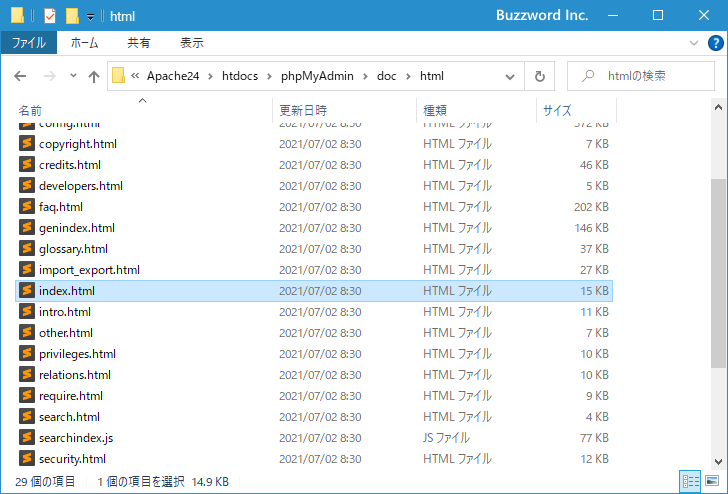
Task: Click the developers.html file icon
Action: (x=27, y=185)
